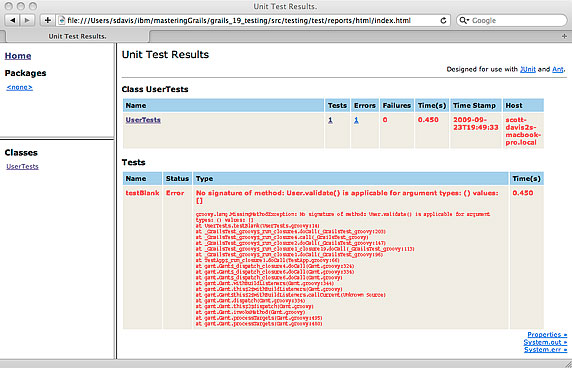Add a new tab with the plus icon
The height and width of the screenshot is (368, 572).
[x=564, y=36]
